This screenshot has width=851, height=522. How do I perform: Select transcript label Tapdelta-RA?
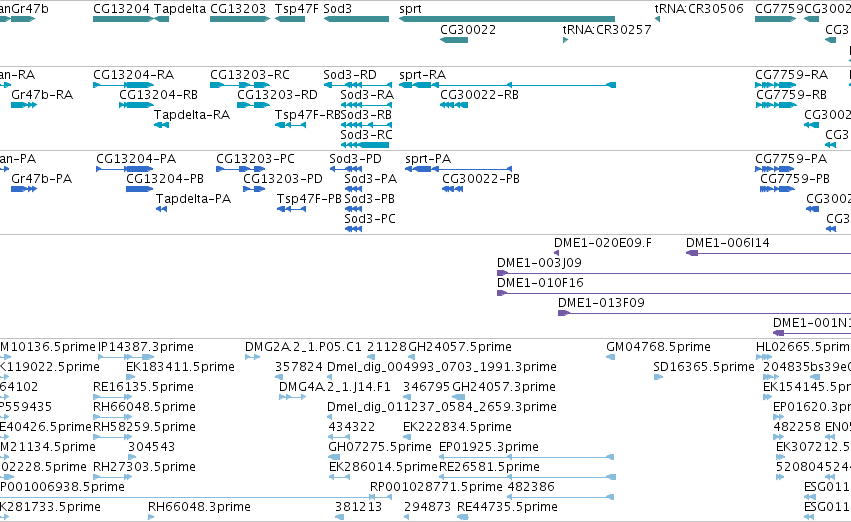(x=192, y=114)
